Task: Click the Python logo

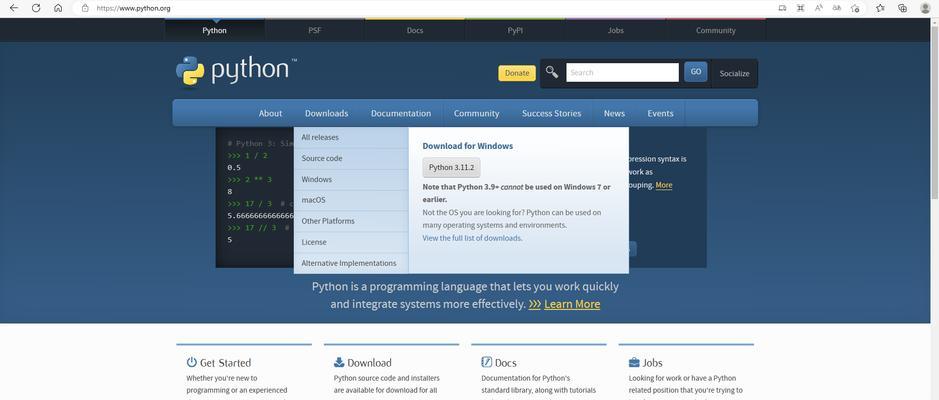Action: click(x=236, y=71)
